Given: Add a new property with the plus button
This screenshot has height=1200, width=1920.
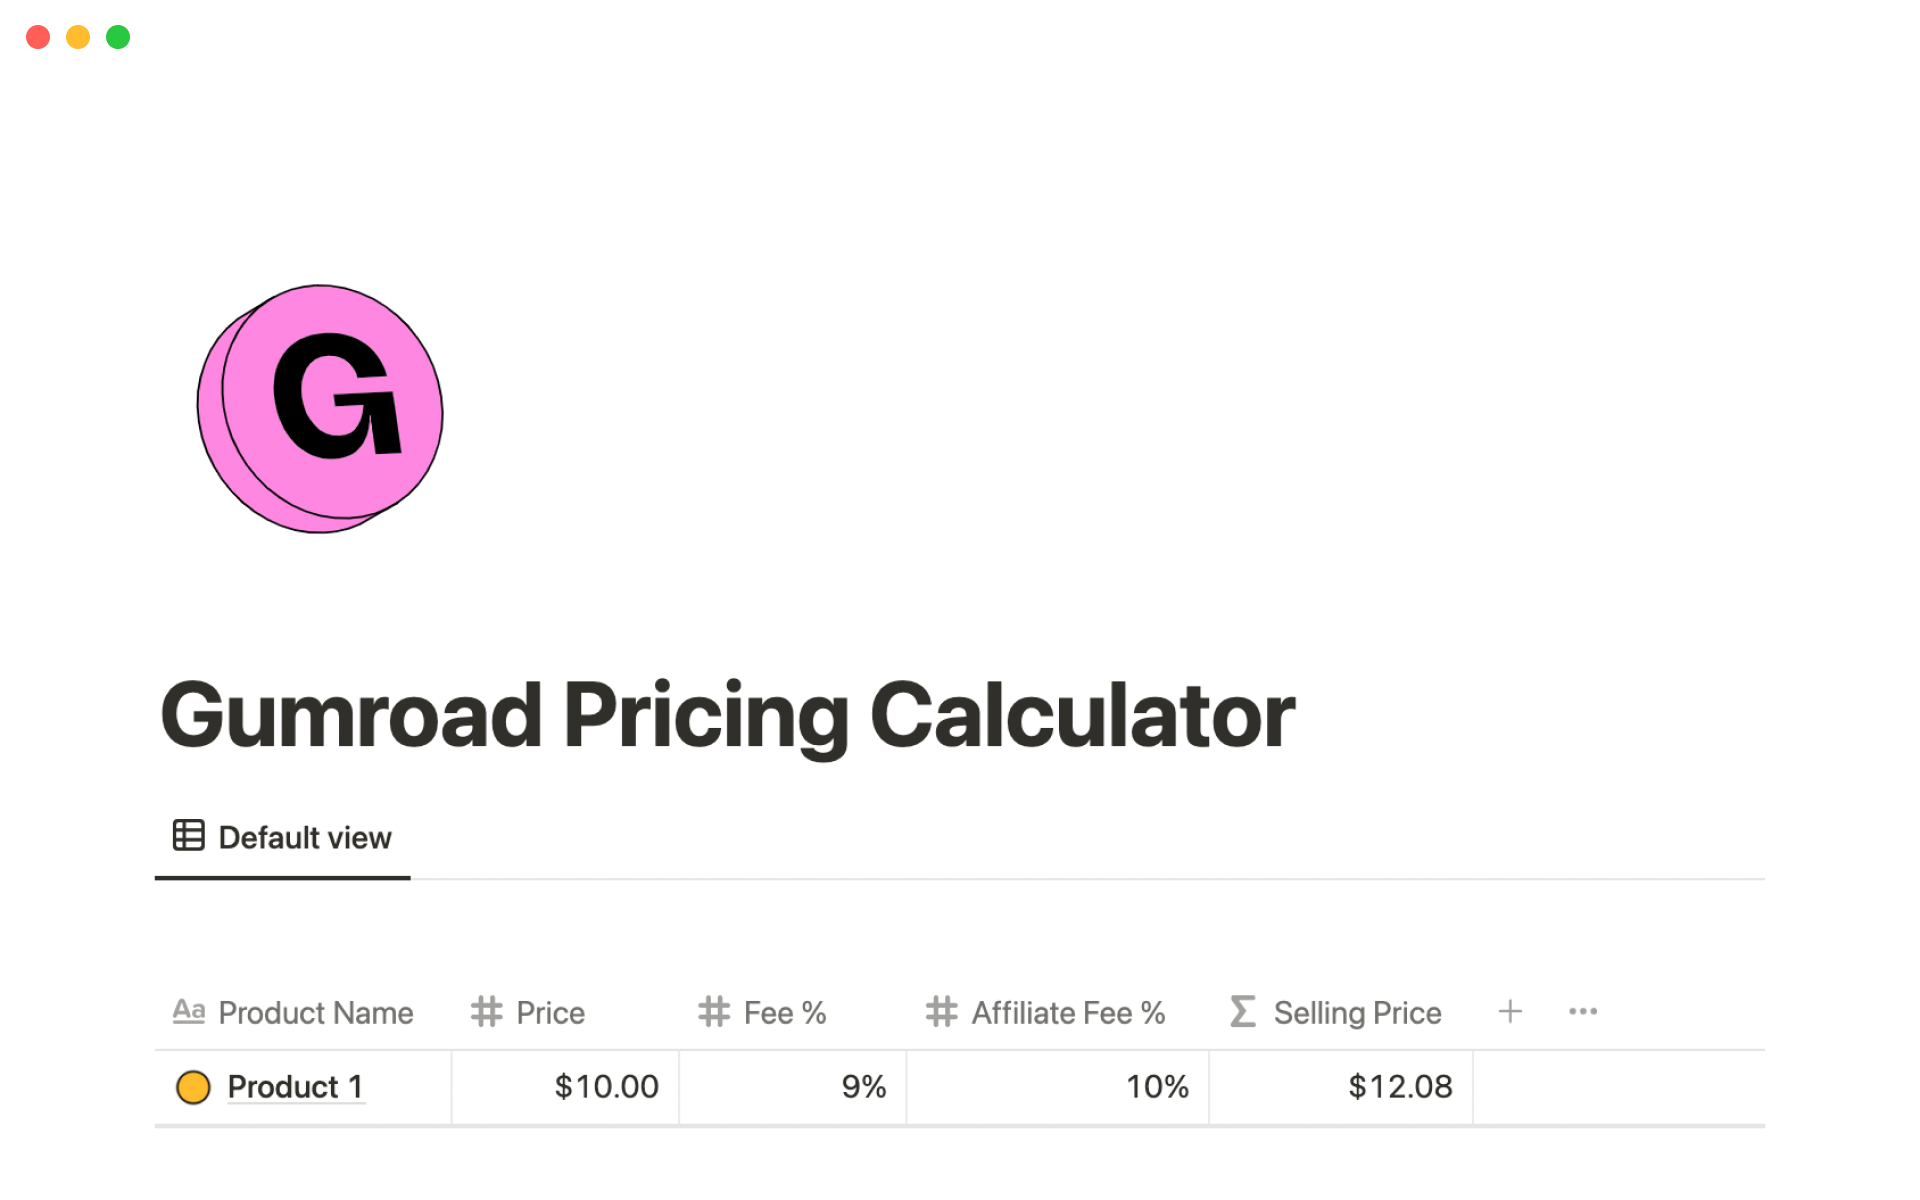Looking at the screenshot, I should pos(1510,1012).
